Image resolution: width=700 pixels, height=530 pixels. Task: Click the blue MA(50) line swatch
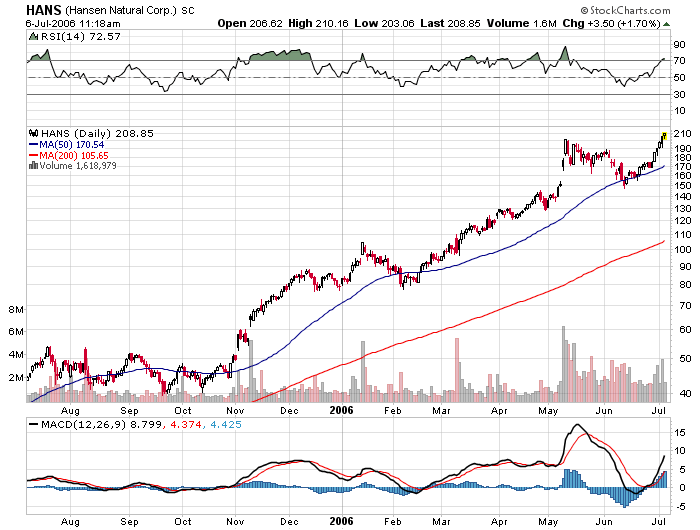point(34,145)
